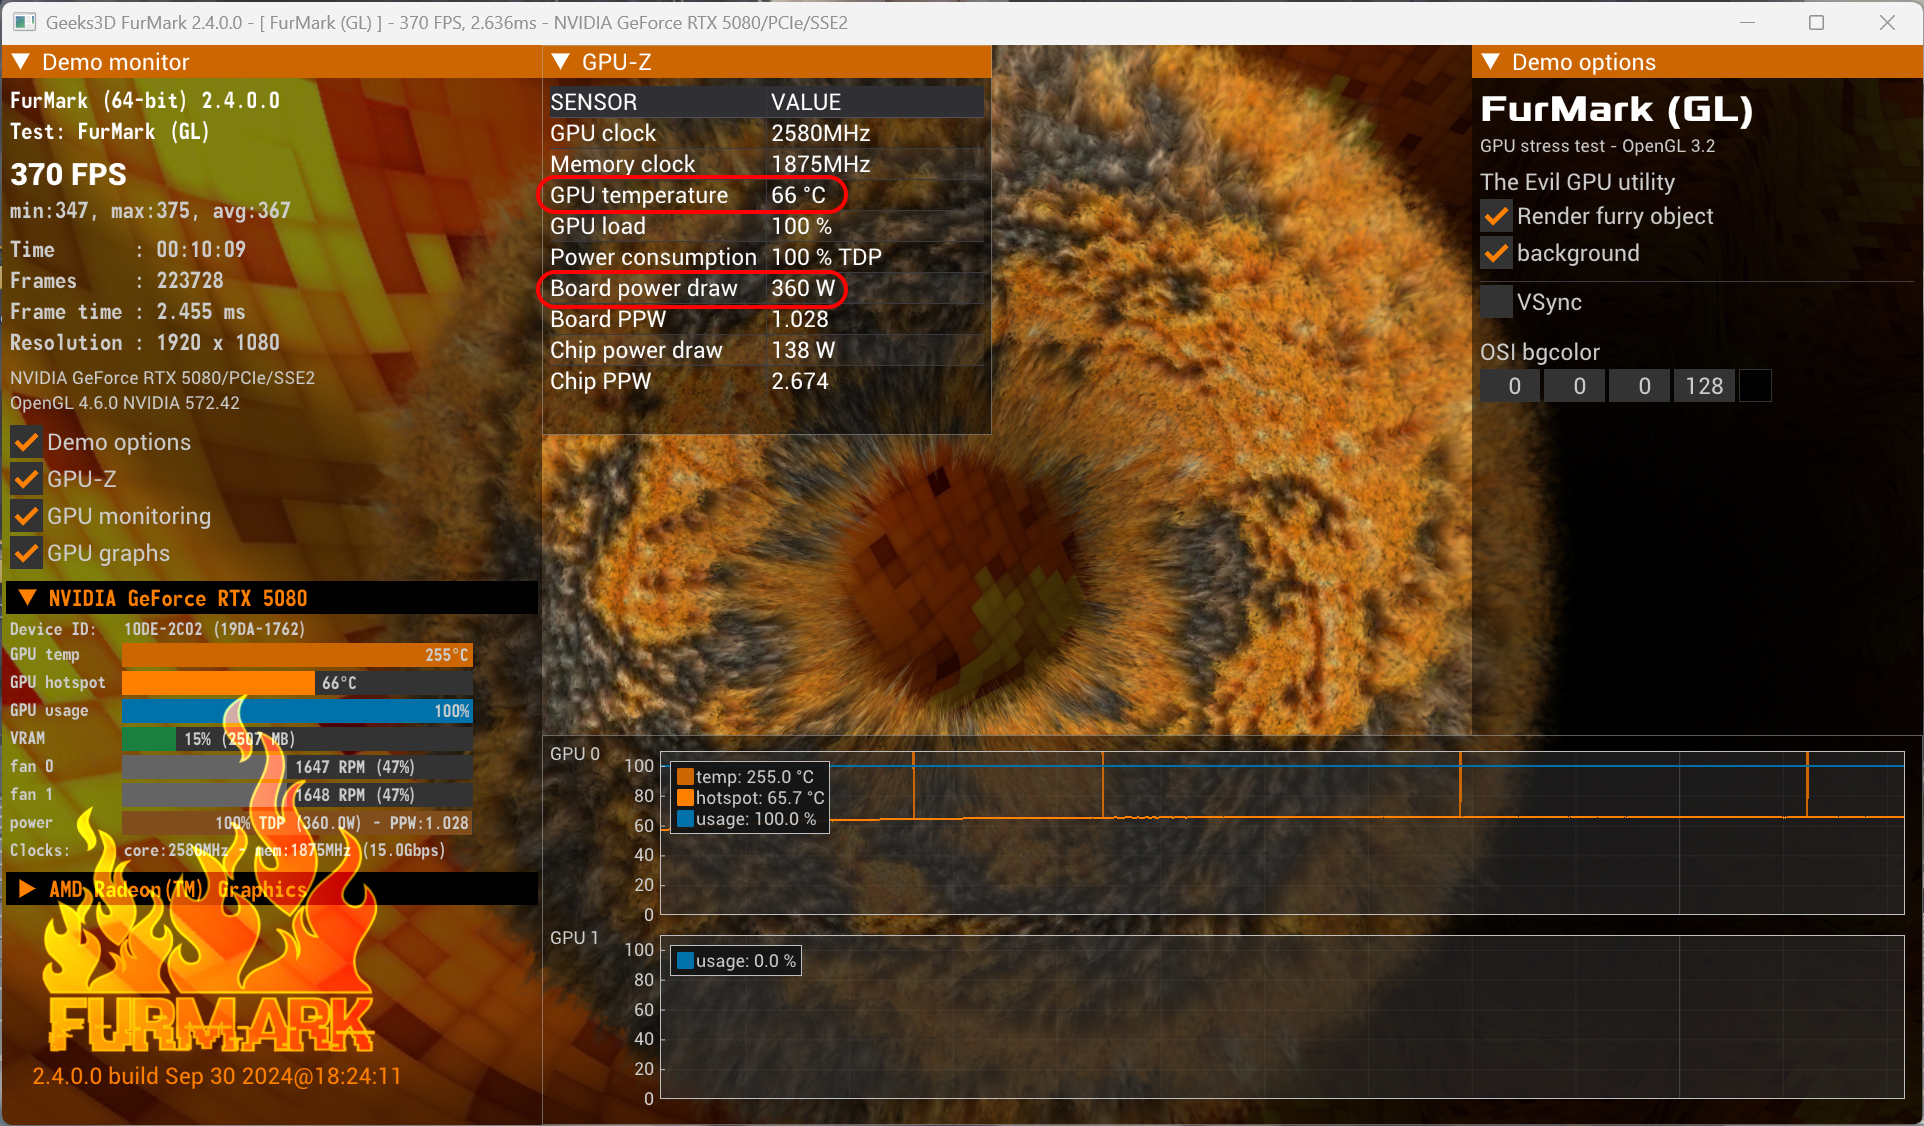The height and width of the screenshot is (1126, 1924).
Task: Click the build version text at bottom
Action: coord(217,1076)
